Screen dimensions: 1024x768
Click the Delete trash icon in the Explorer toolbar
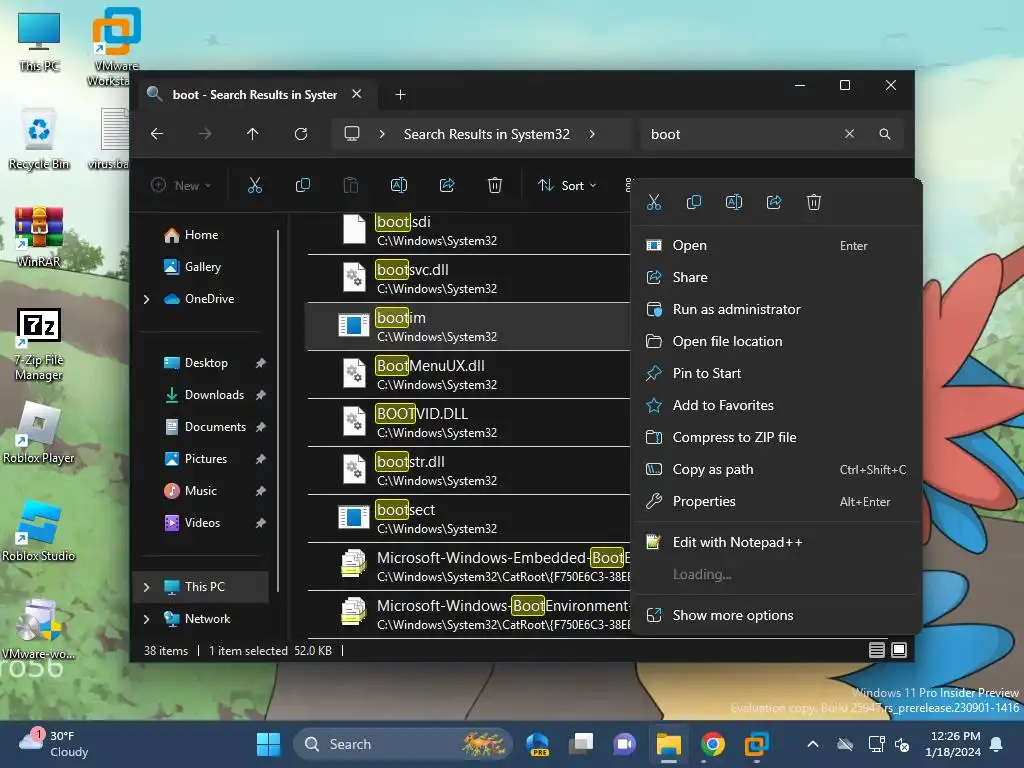pos(495,185)
